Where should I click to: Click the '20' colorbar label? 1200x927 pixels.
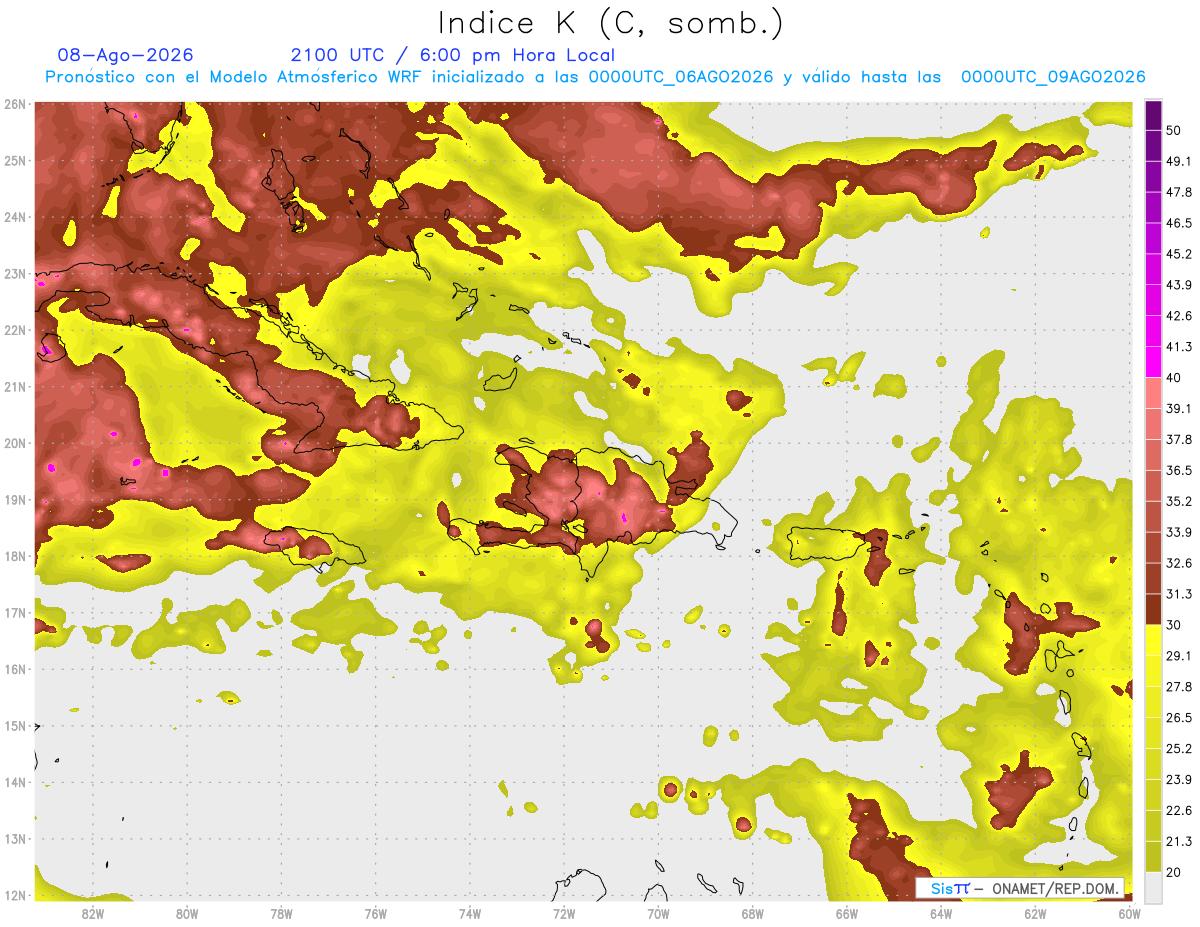point(1175,871)
